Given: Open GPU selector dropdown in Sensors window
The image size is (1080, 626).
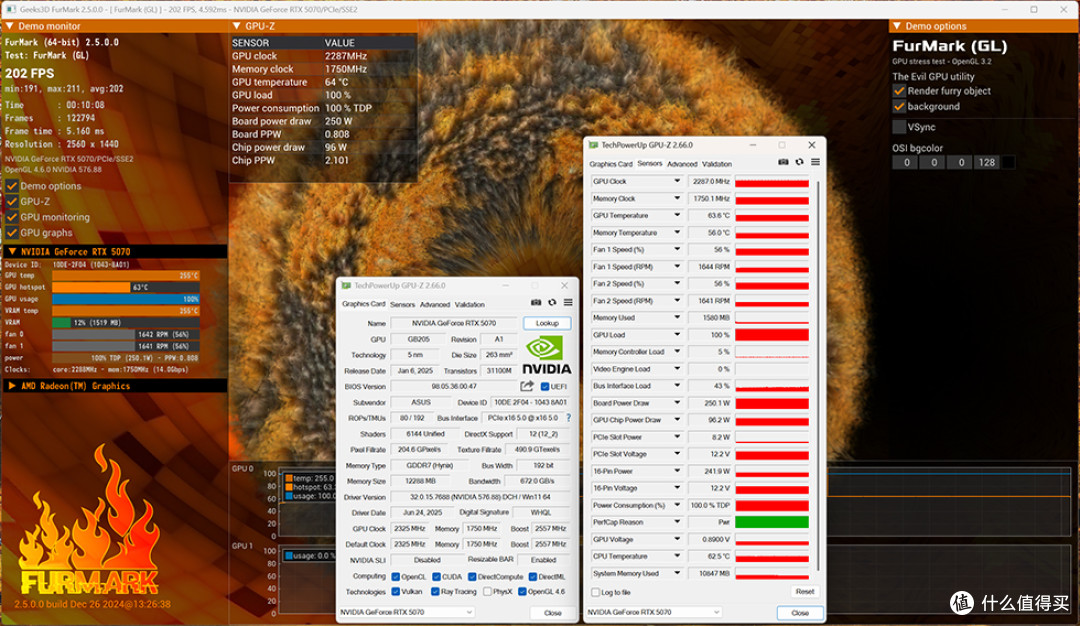Looking at the screenshot, I should click(716, 612).
